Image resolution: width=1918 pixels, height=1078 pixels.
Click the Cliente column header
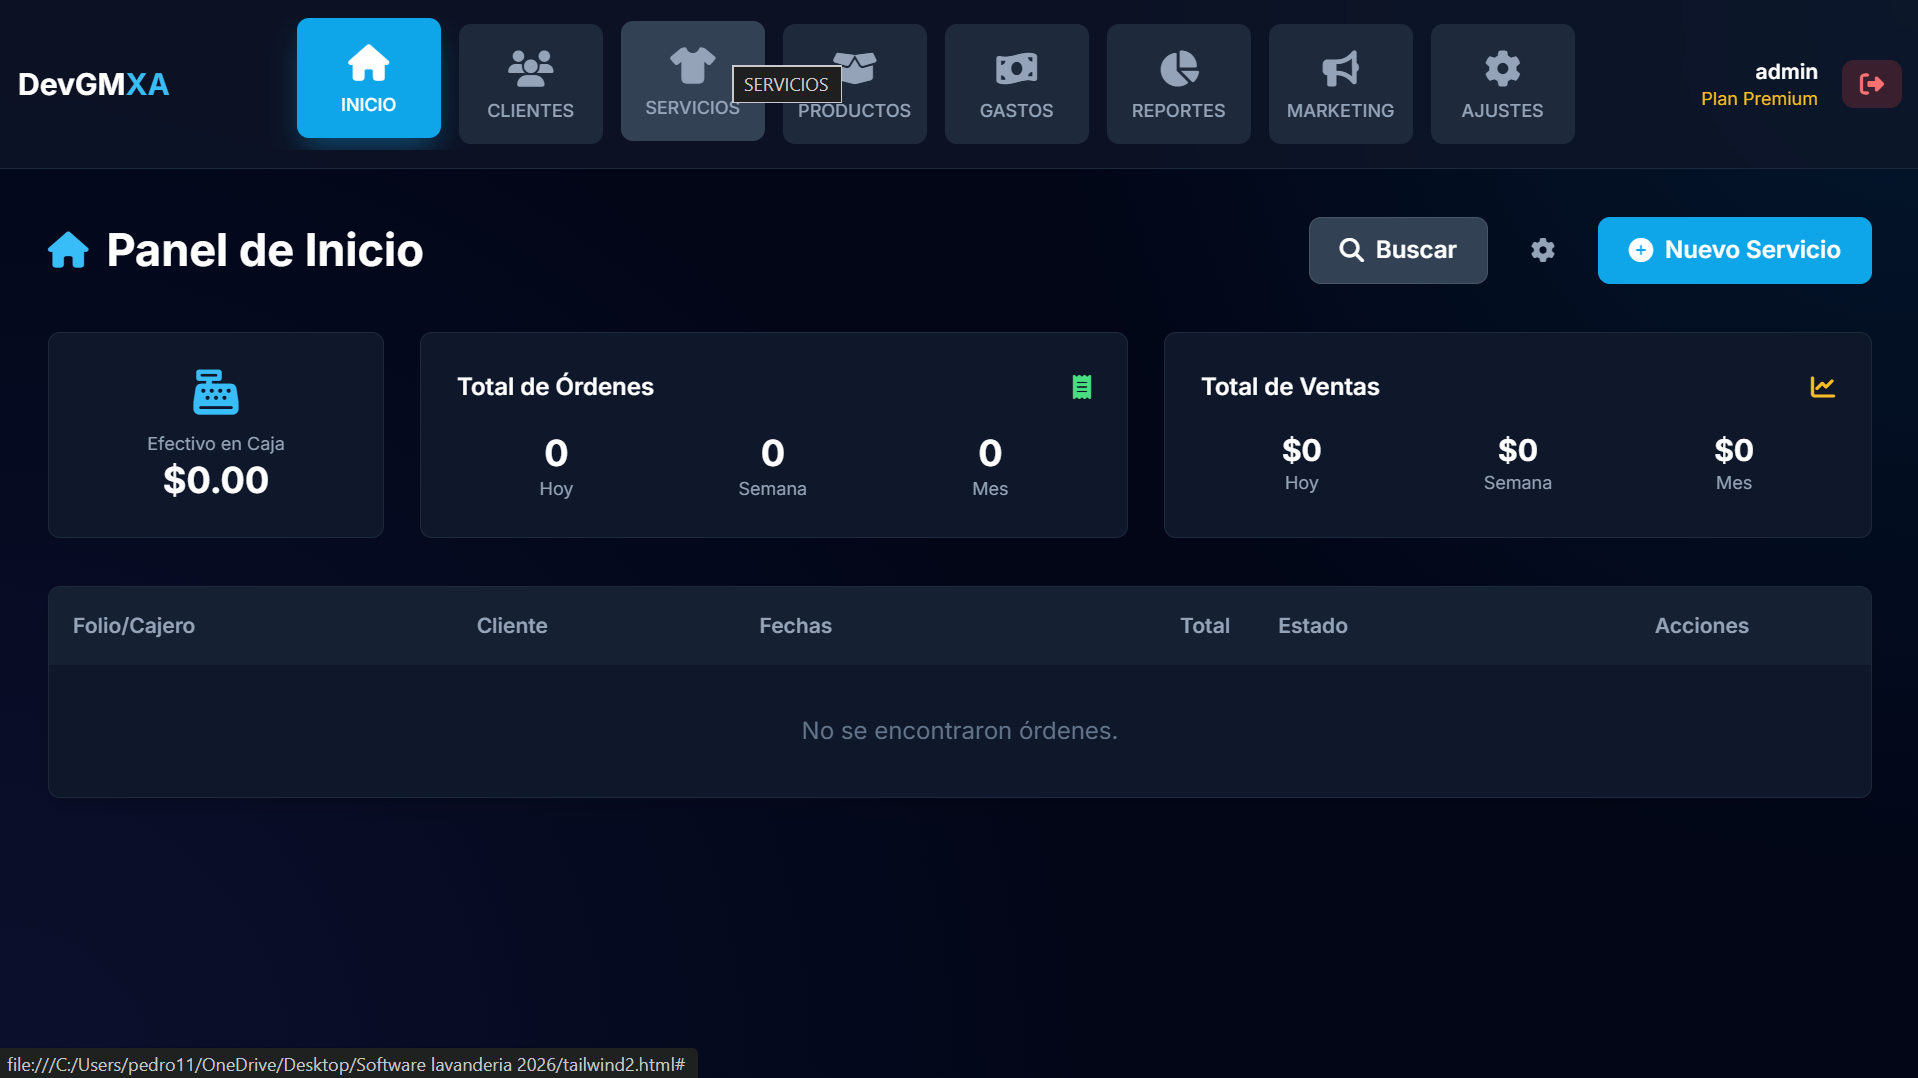pos(512,626)
